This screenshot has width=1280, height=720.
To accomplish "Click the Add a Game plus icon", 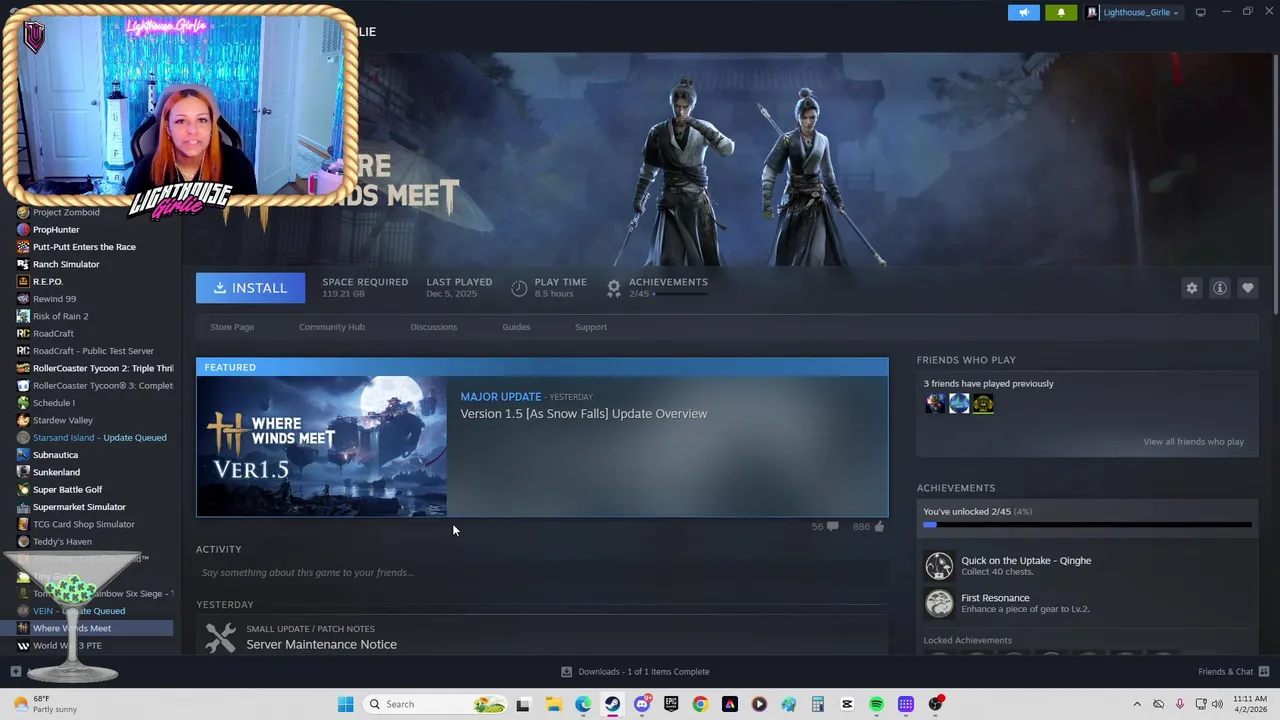I will (15, 672).
